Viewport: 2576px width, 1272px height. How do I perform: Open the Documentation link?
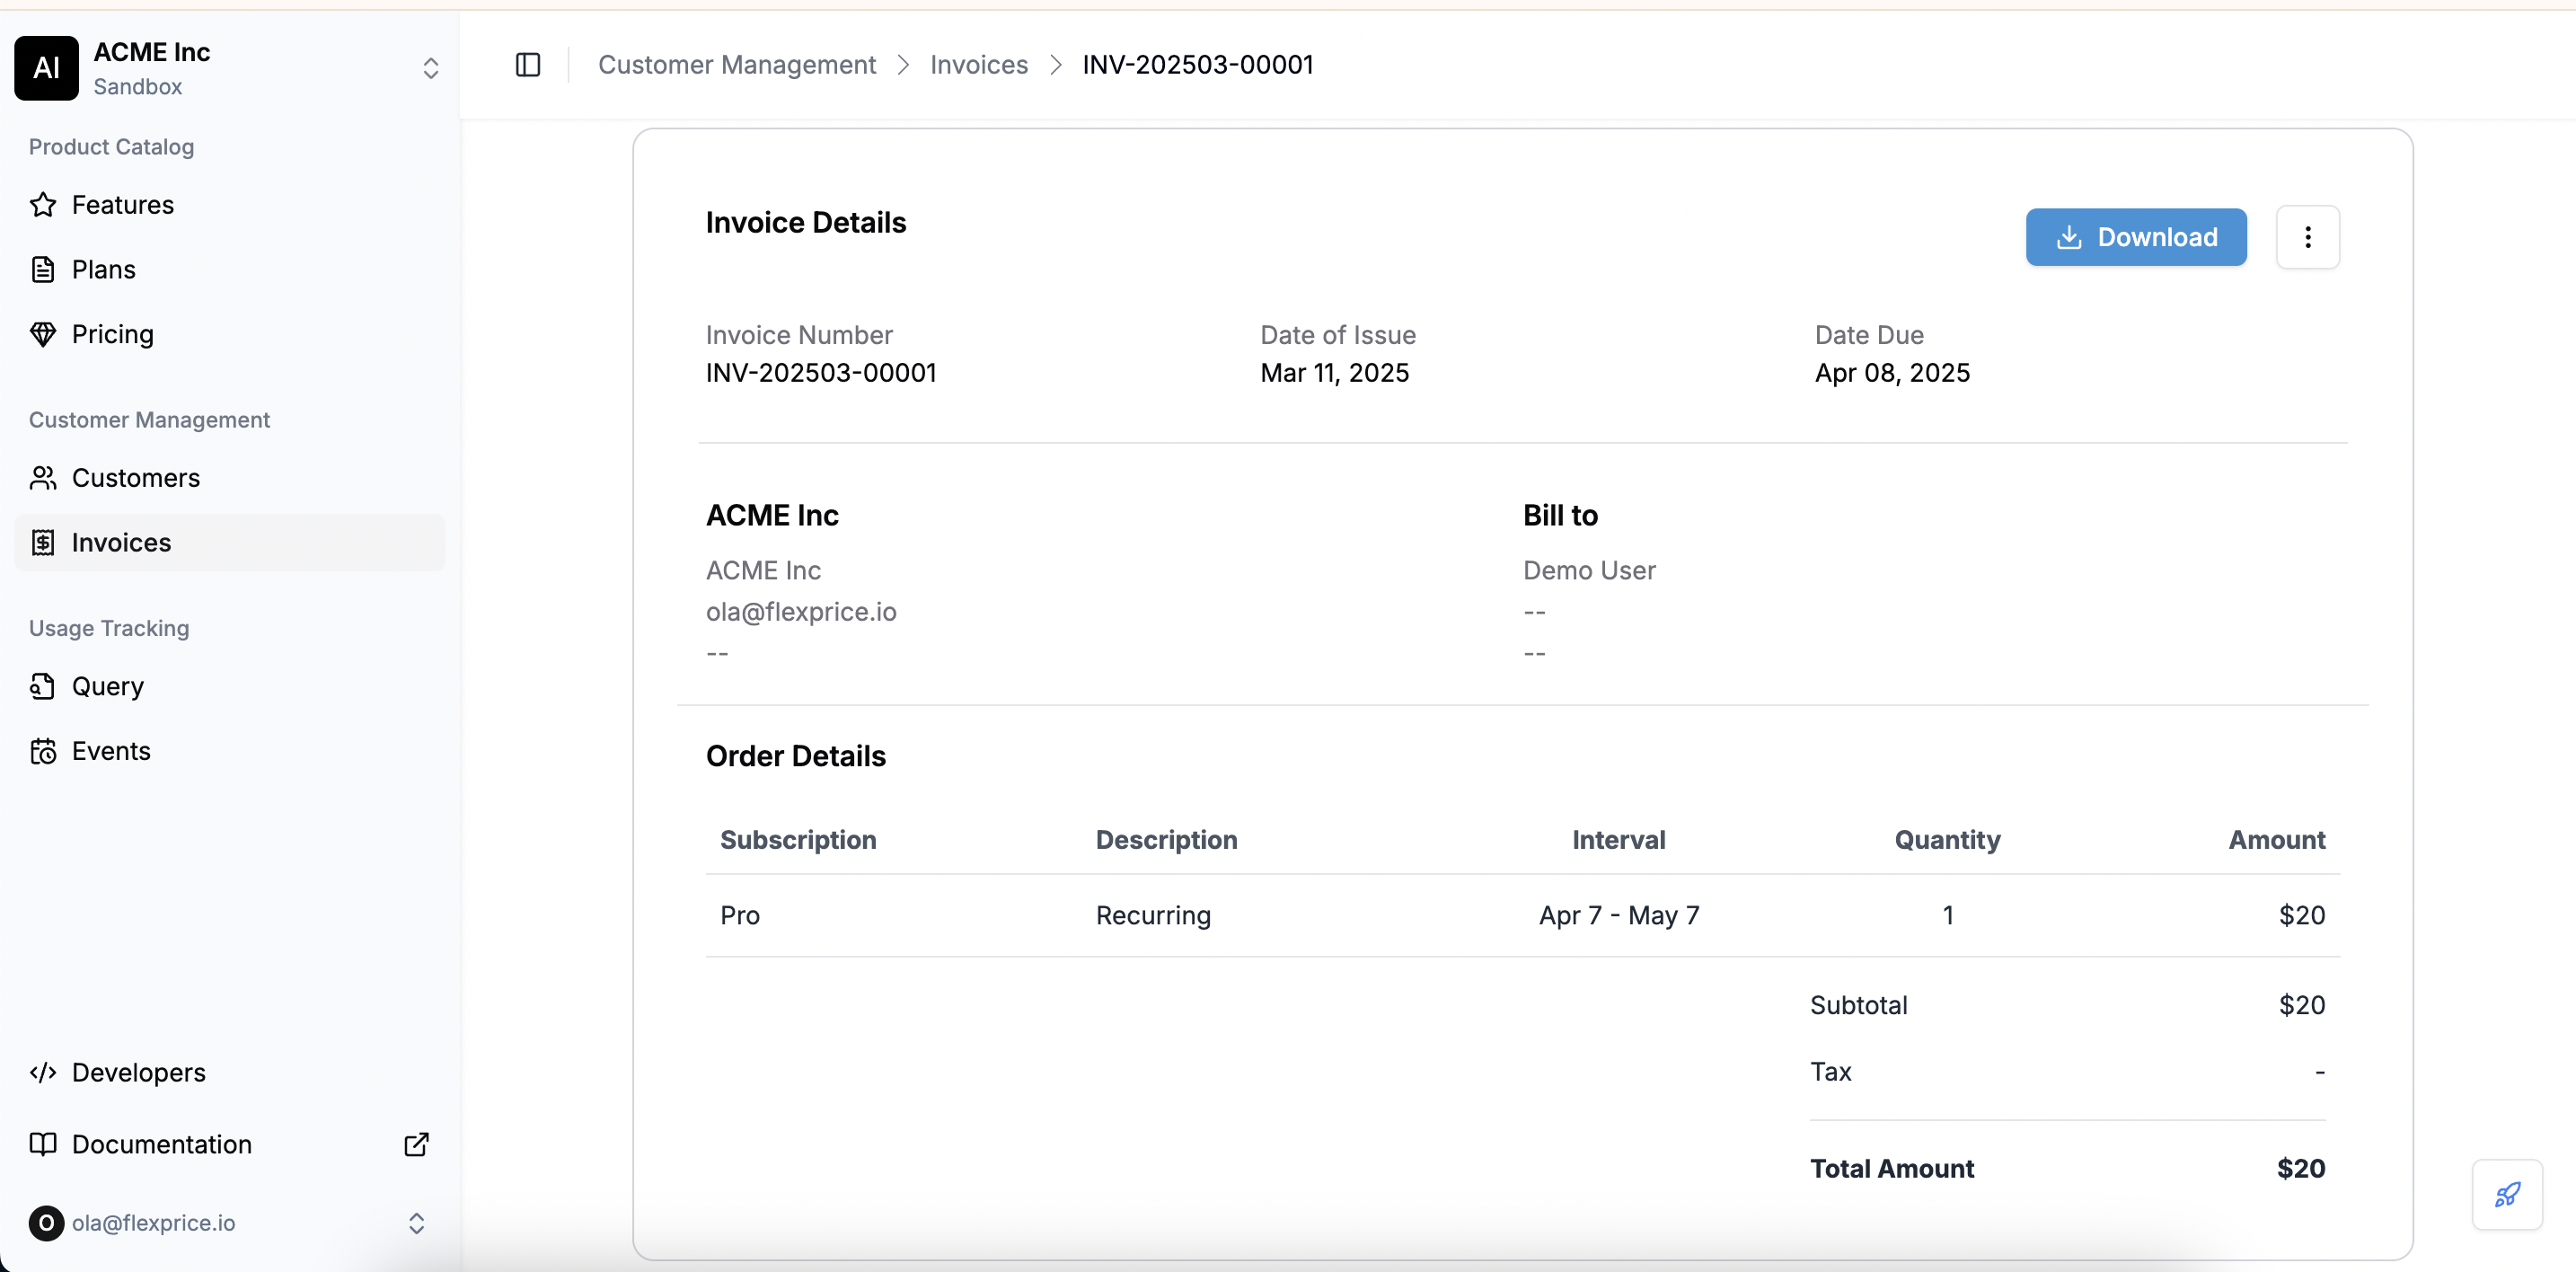161,1144
